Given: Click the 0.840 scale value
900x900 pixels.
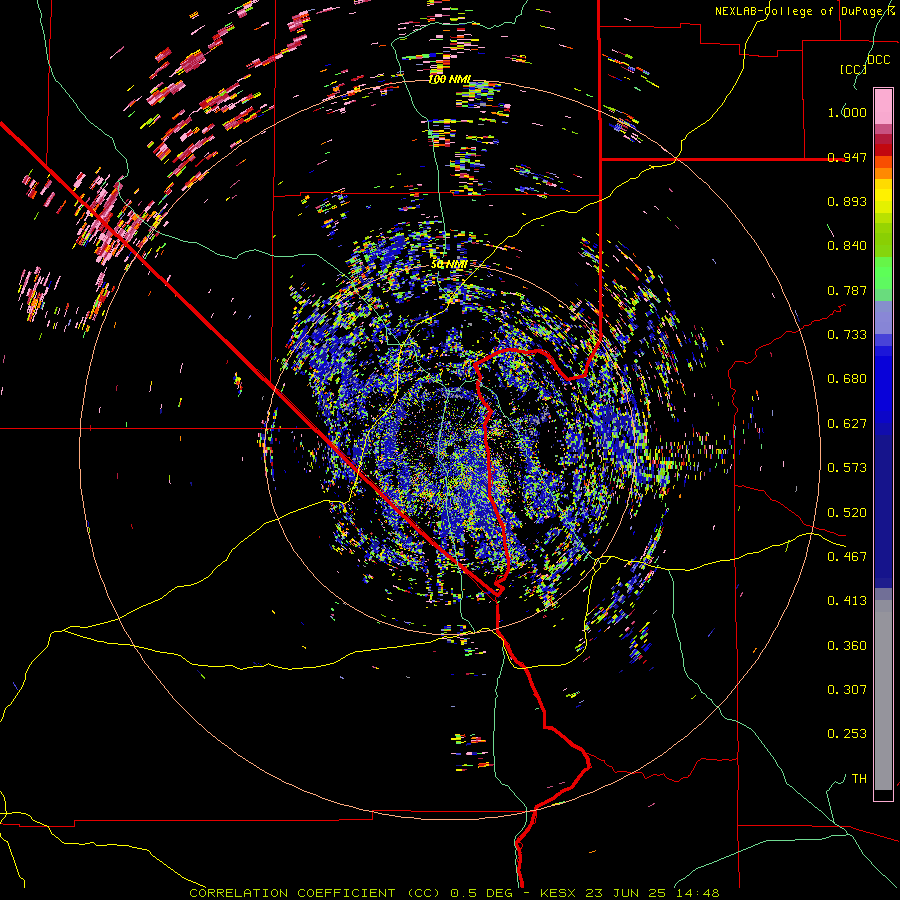Looking at the screenshot, I should click(847, 246).
